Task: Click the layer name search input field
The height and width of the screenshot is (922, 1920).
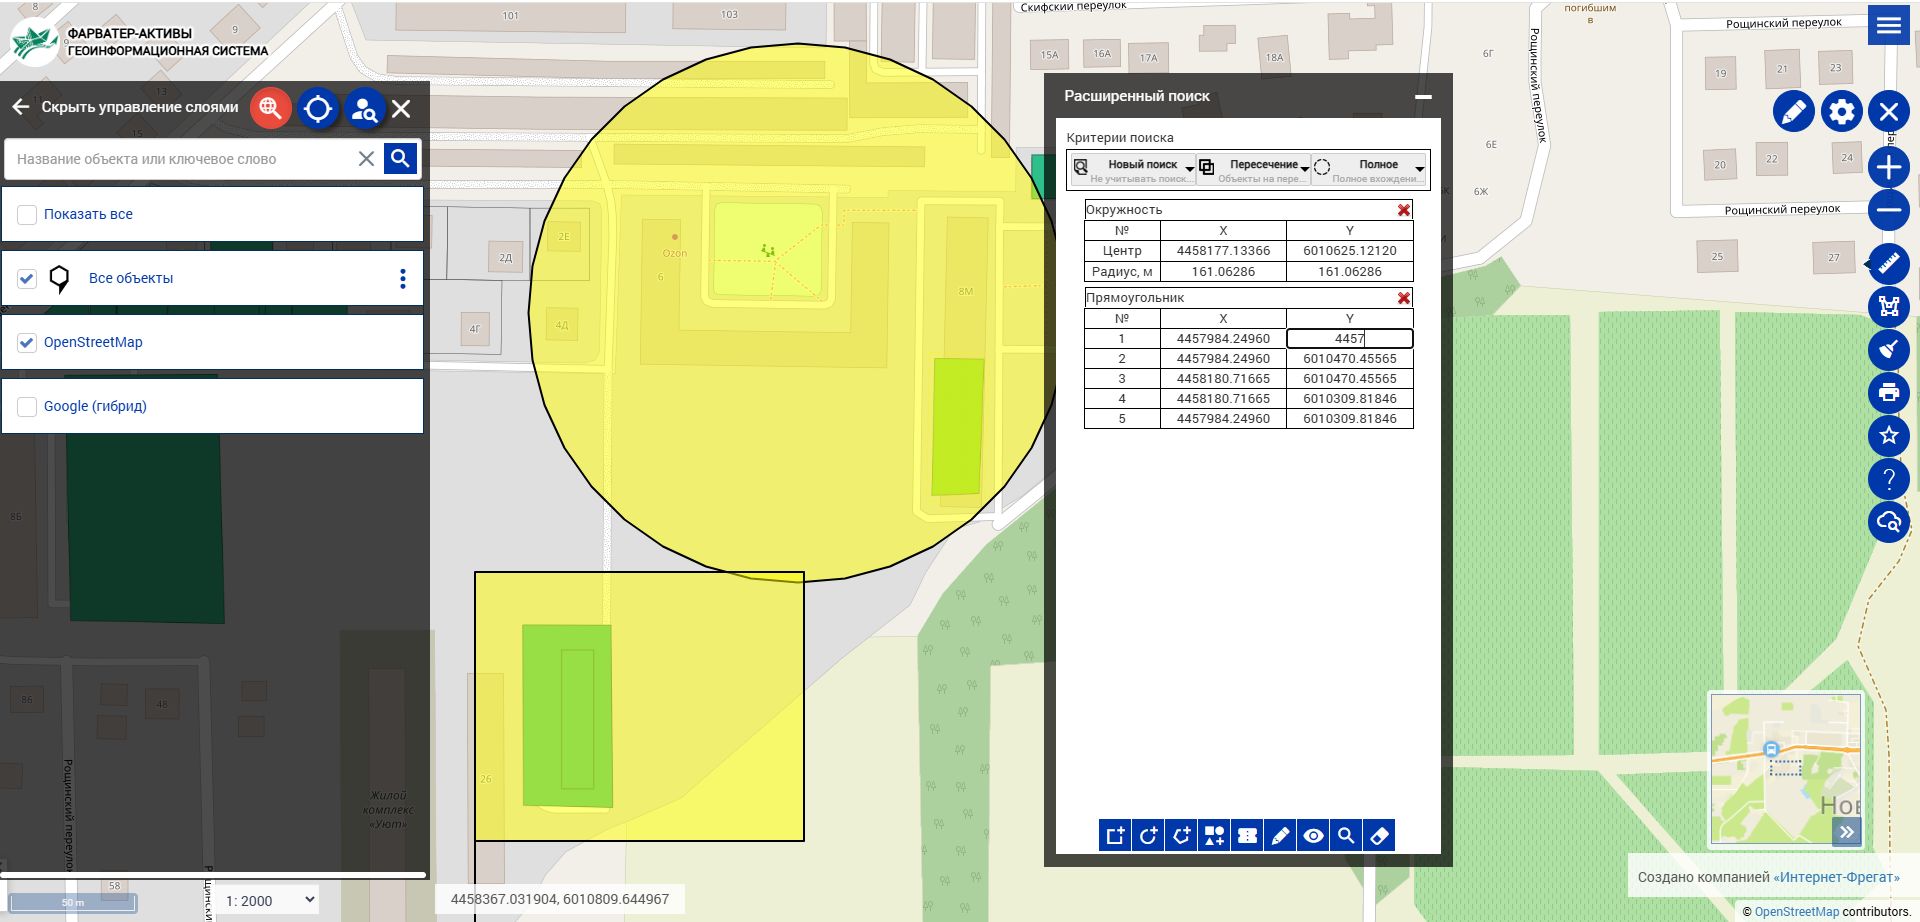Action: click(180, 159)
